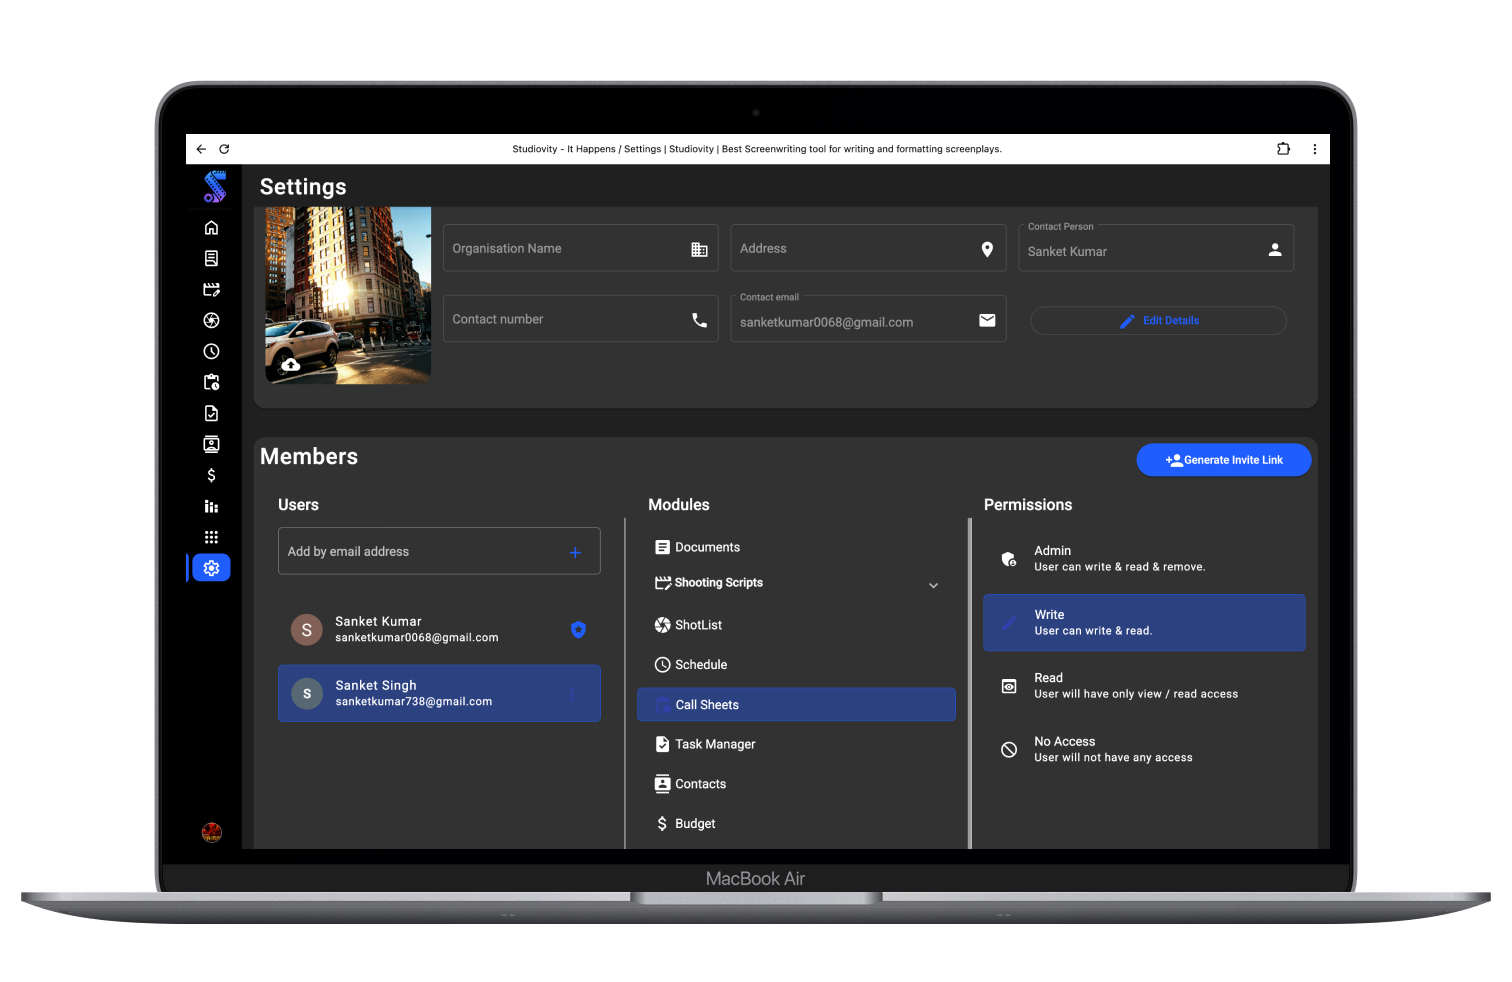Open browser extensions puzzle icon

pos(1284,149)
